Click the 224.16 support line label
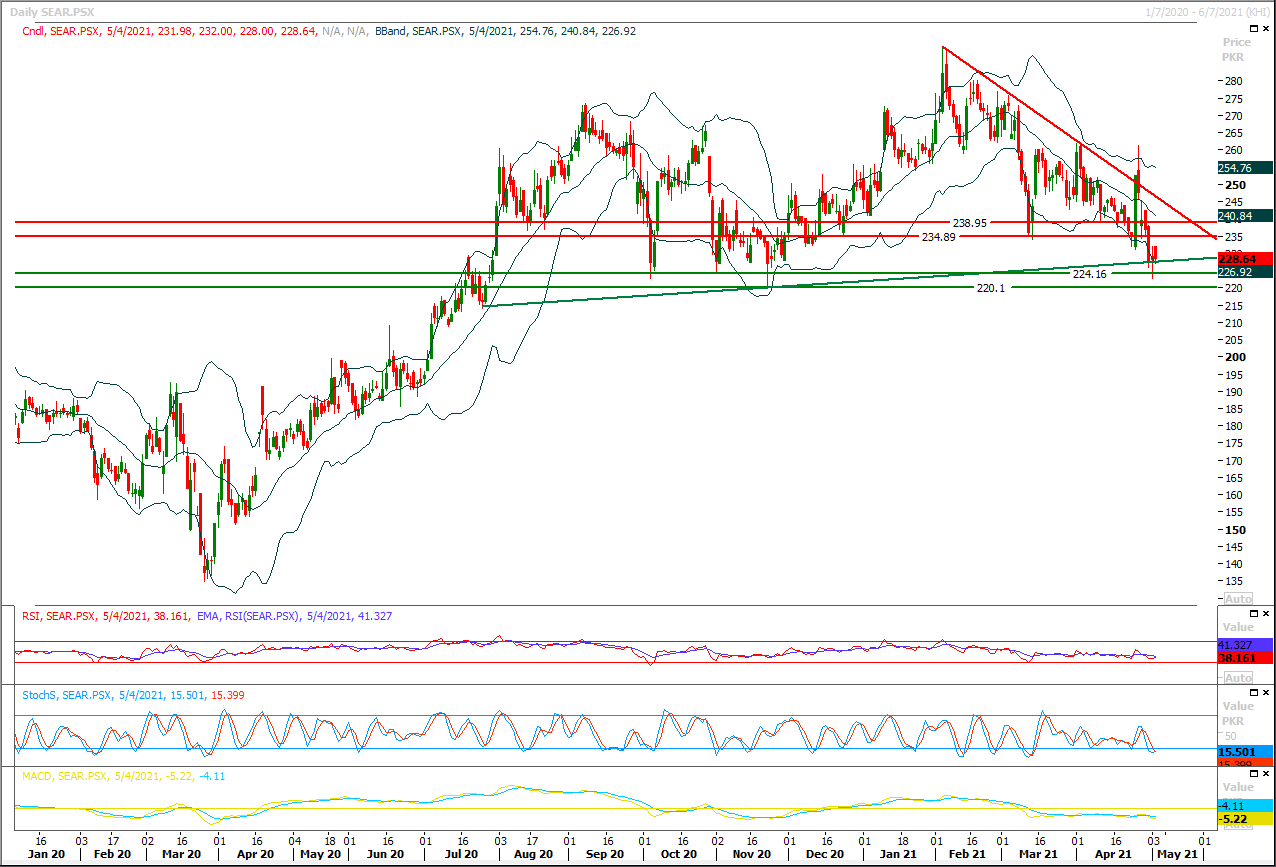 1088,273
